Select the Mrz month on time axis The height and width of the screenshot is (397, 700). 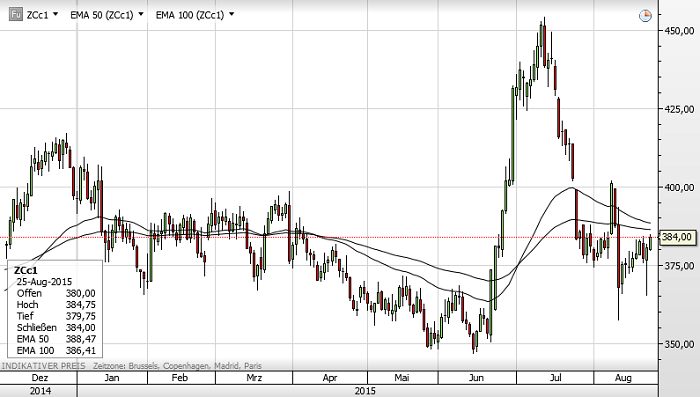pyautogui.click(x=254, y=378)
